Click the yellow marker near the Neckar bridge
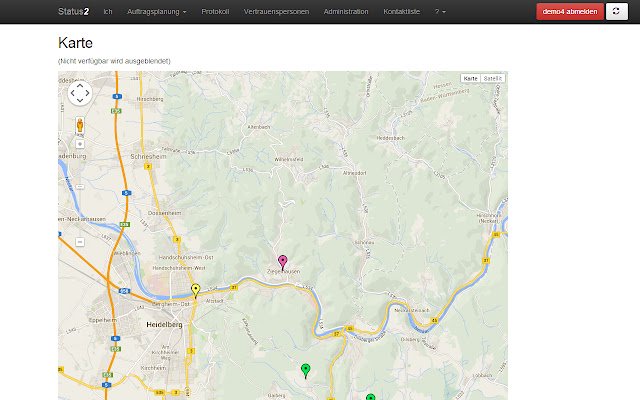This screenshot has width=640, height=400. pos(196,290)
